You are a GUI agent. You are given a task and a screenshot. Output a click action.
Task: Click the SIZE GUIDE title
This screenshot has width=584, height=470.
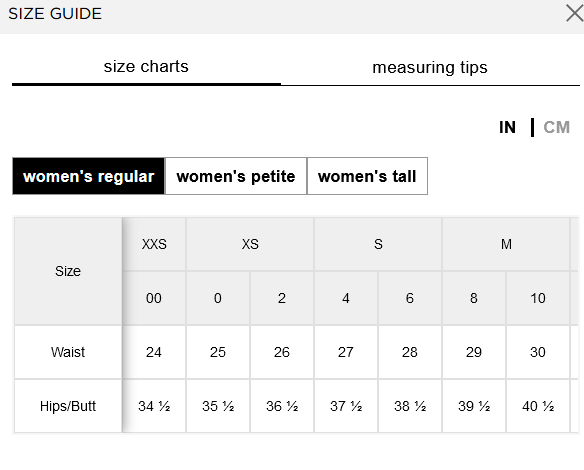(x=55, y=14)
